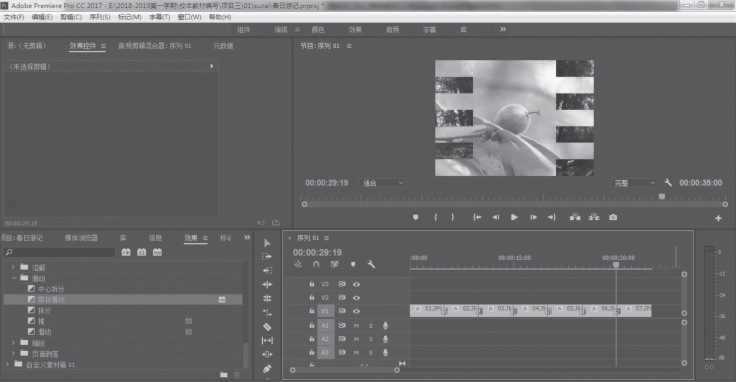Click Mark Out bracket button

pos(452,217)
